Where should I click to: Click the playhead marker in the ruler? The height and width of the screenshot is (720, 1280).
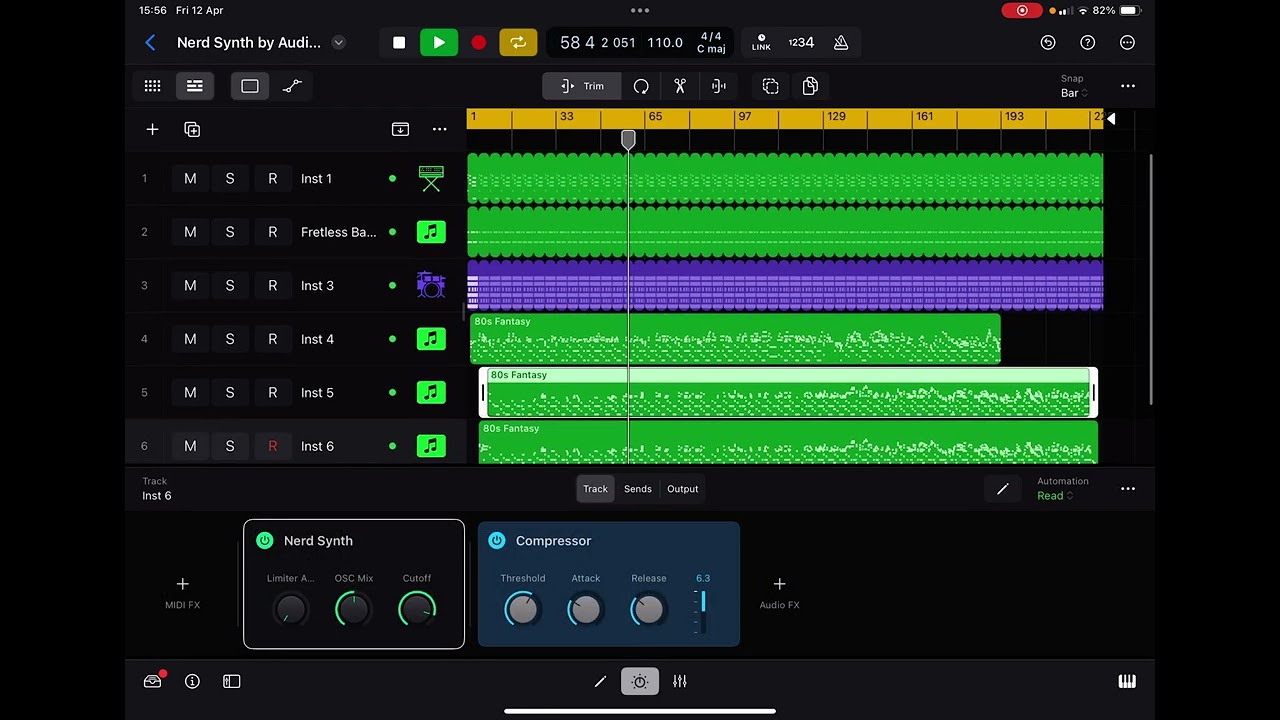(x=628, y=139)
